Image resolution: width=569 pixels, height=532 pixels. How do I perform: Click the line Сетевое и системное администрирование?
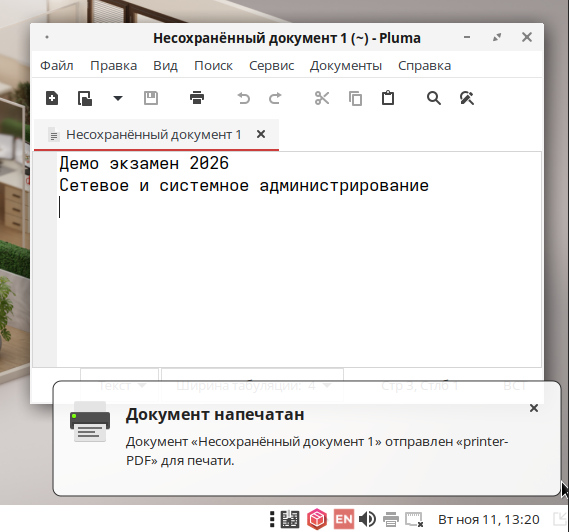[x=244, y=185]
